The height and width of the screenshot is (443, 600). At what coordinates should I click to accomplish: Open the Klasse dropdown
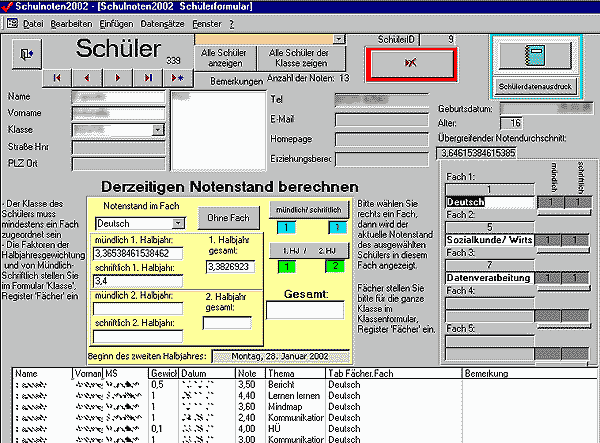[x=159, y=129]
